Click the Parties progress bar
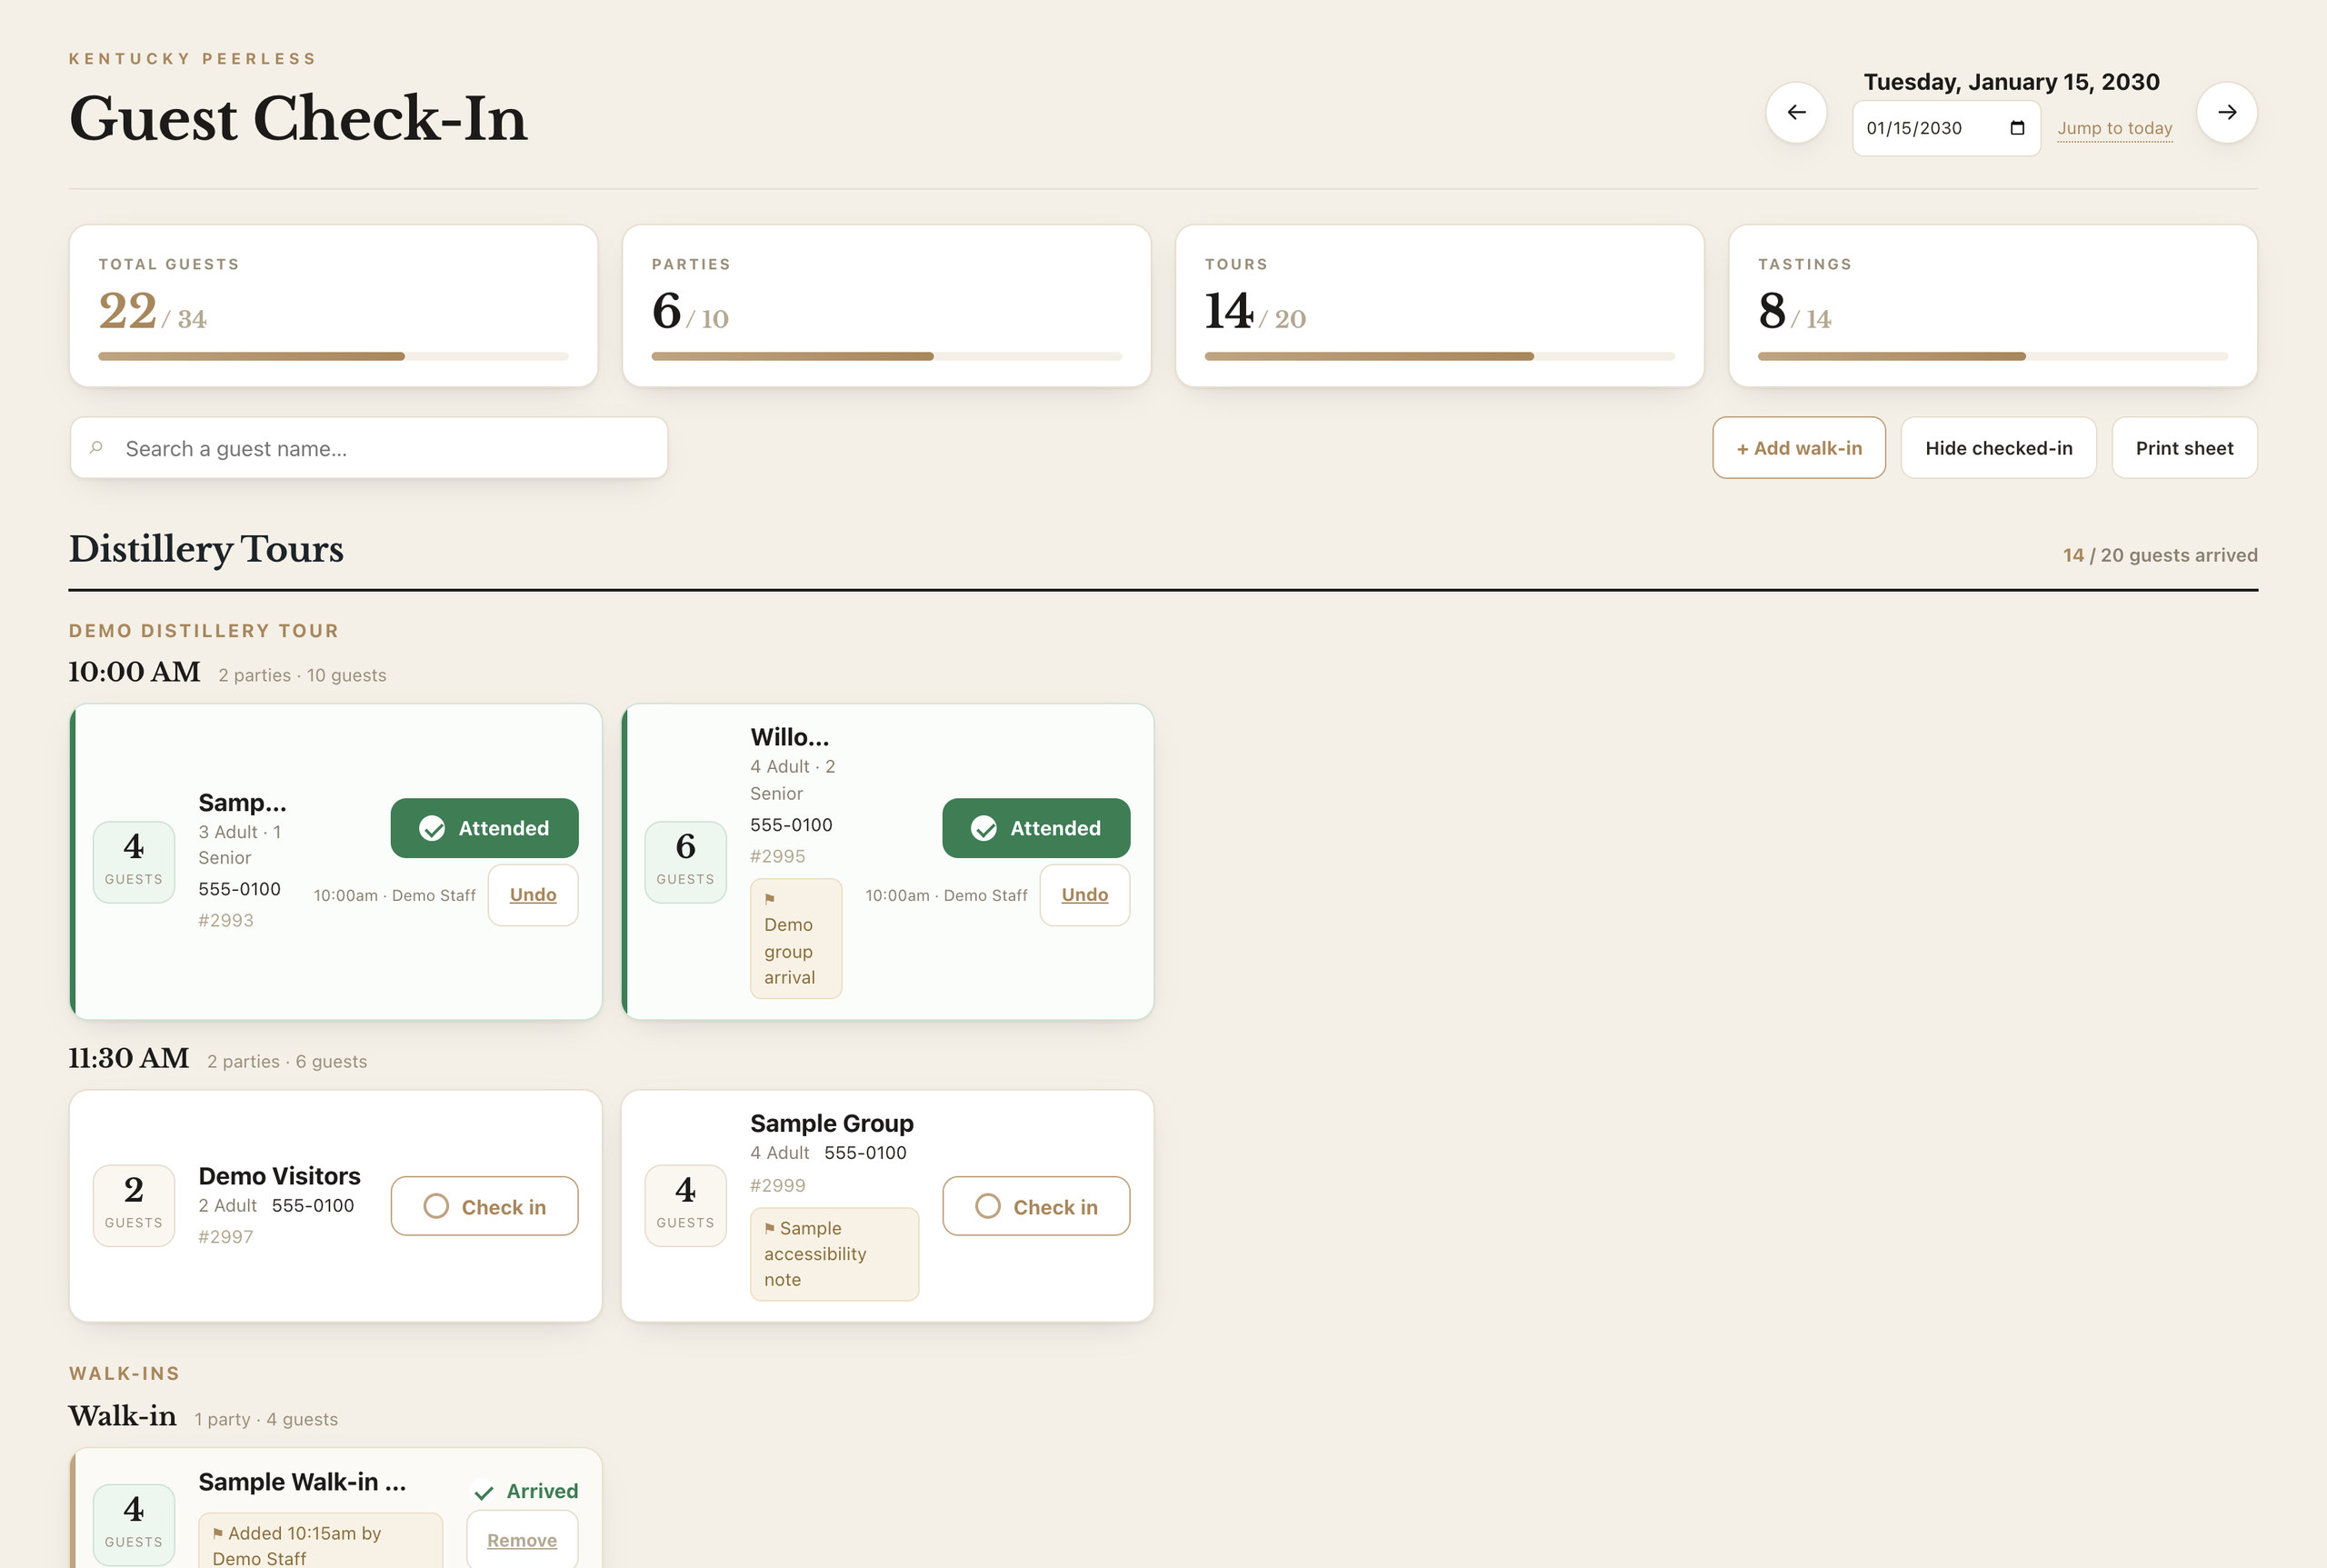Screen dimensions: 2327x1568 (x=886, y=356)
